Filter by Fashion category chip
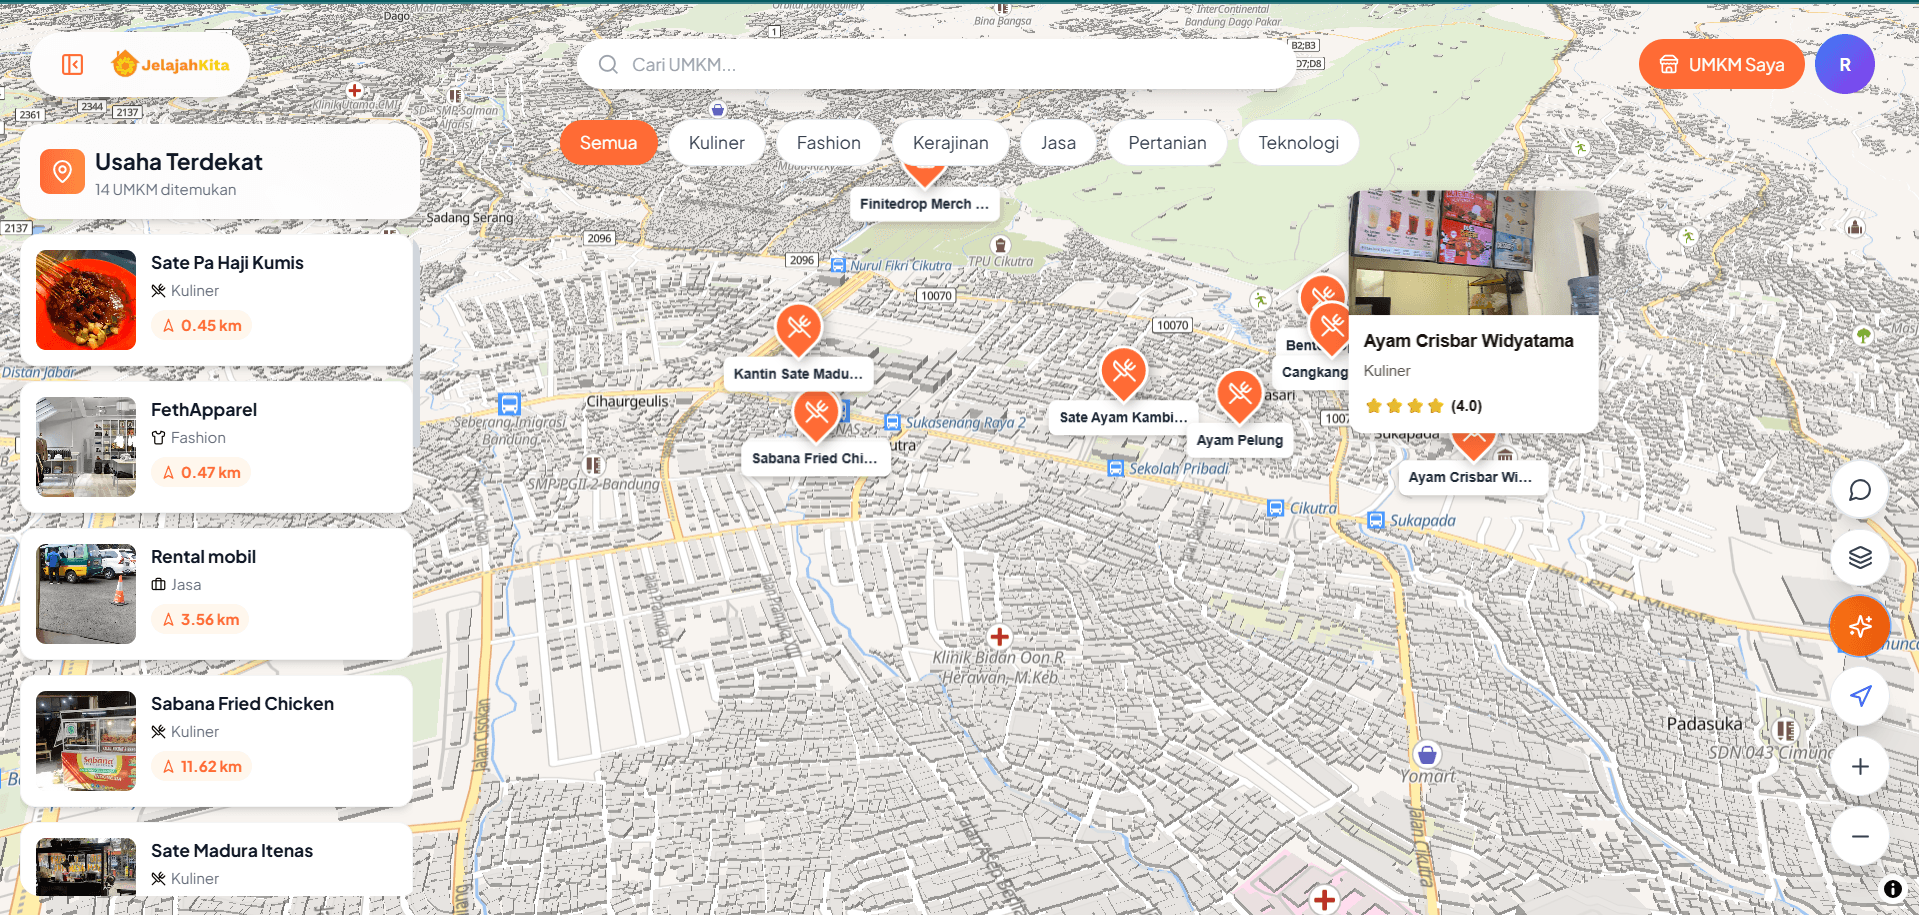This screenshot has height=915, width=1919. click(829, 143)
